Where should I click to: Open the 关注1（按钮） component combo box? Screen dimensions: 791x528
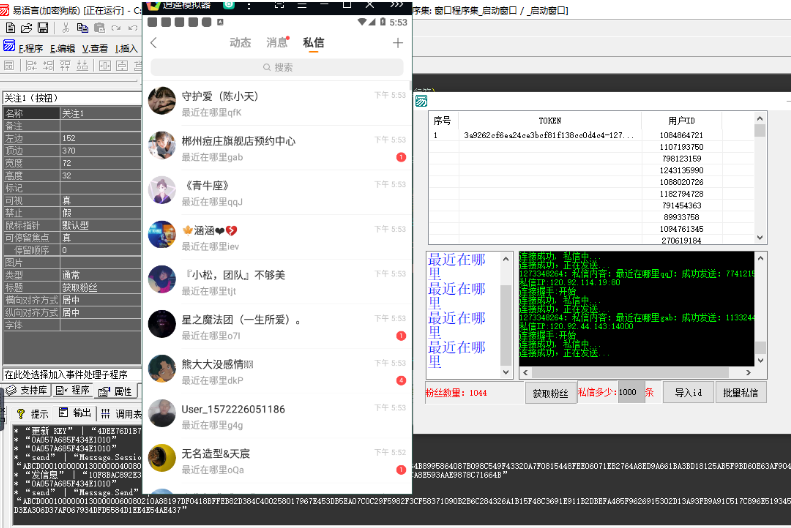(x=72, y=98)
